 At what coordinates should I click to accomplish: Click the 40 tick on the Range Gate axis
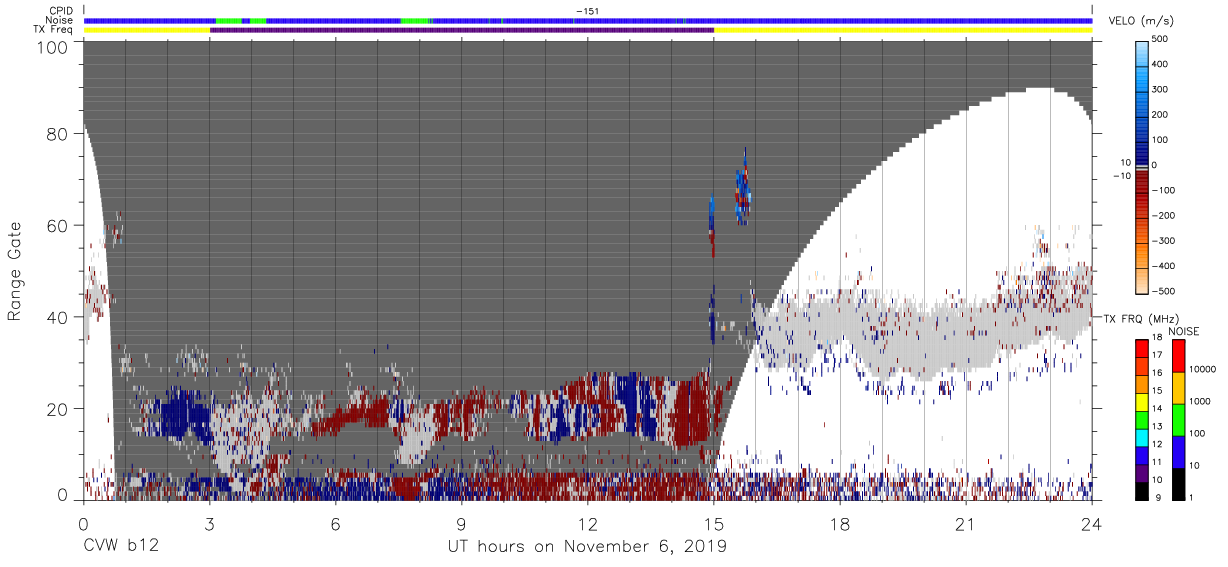(x=57, y=317)
